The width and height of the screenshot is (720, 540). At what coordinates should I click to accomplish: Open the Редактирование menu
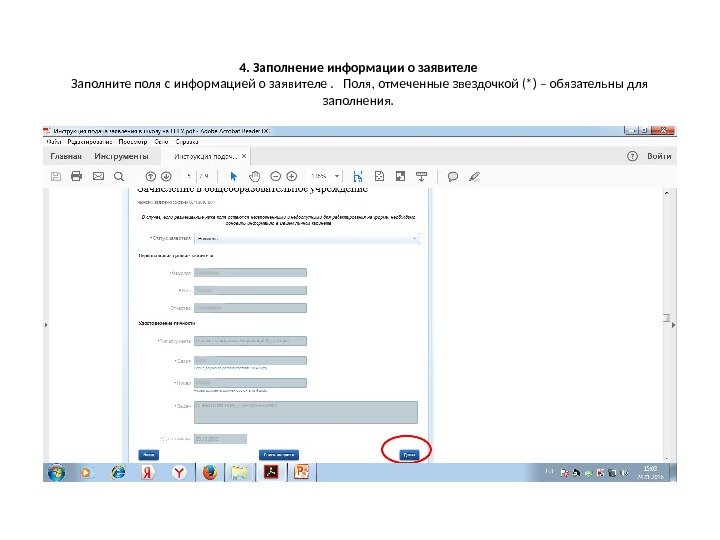click(x=90, y=142)
